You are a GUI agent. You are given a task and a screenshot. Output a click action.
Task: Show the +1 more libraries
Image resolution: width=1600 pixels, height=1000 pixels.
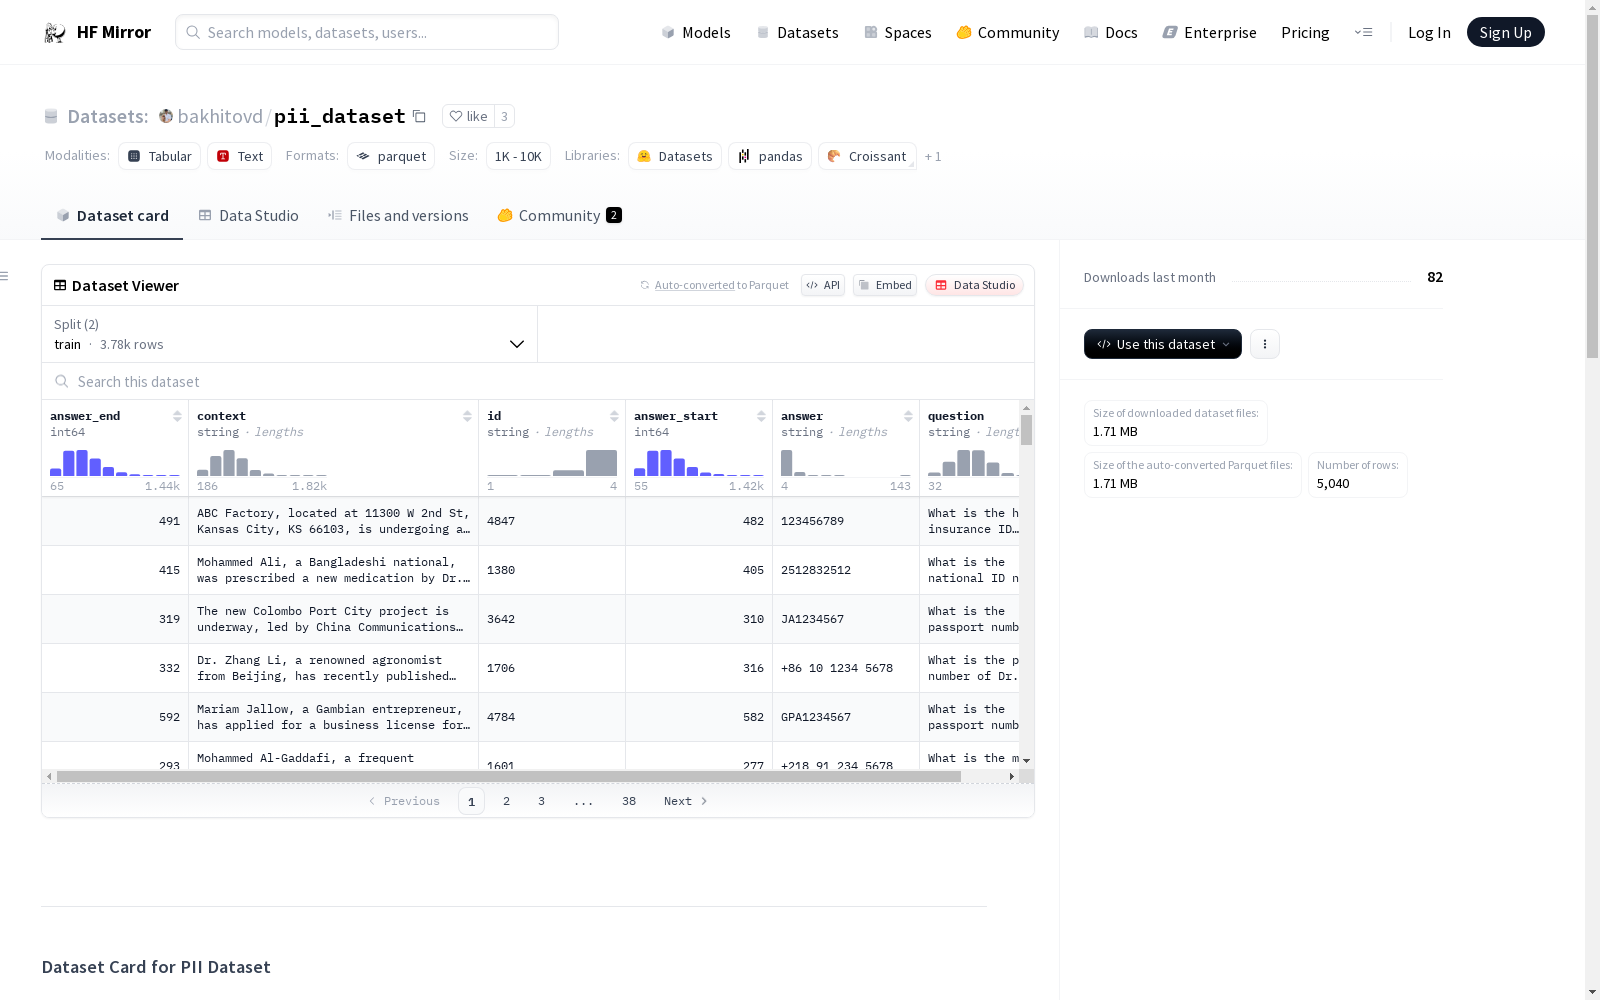click(x=933, y=156)
